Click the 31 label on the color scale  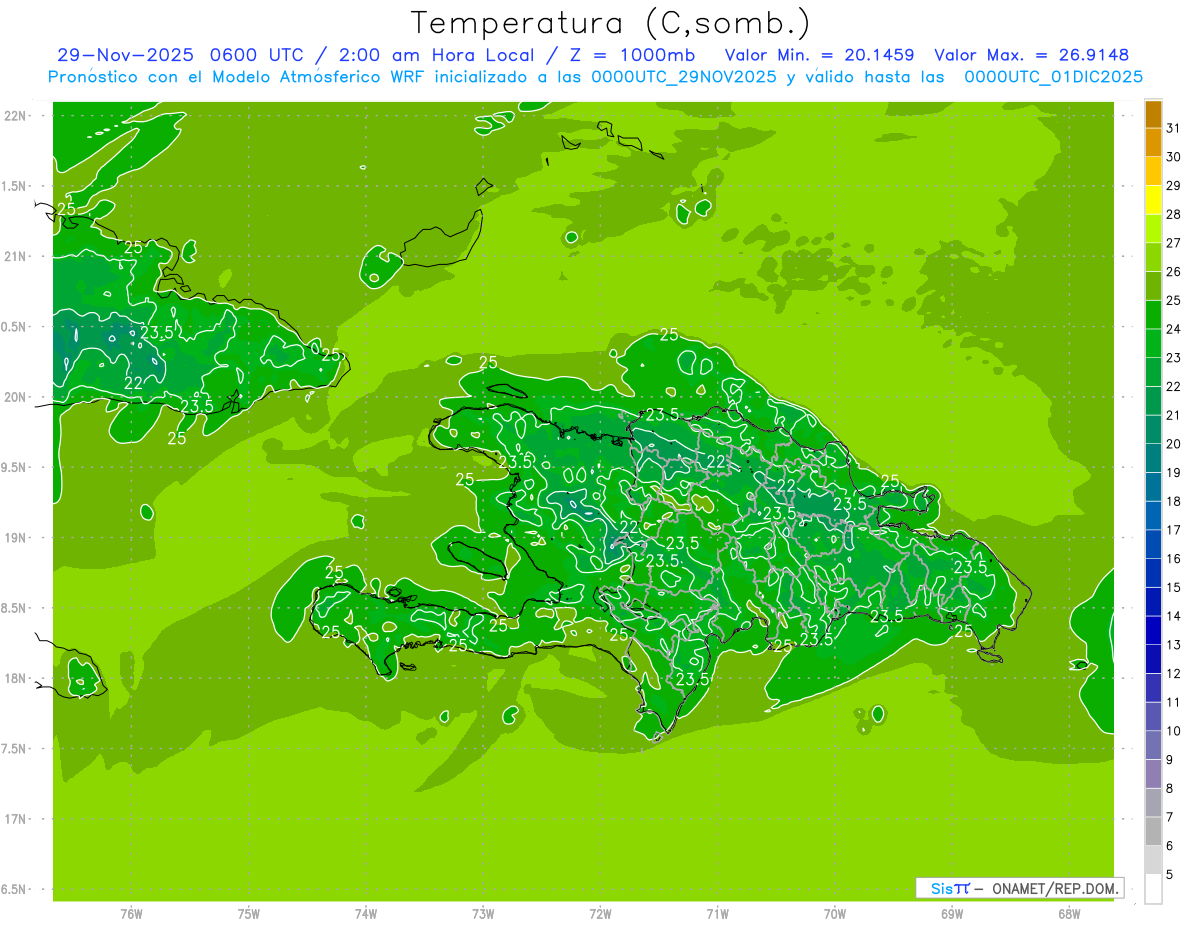click(x=1174, y=128)
